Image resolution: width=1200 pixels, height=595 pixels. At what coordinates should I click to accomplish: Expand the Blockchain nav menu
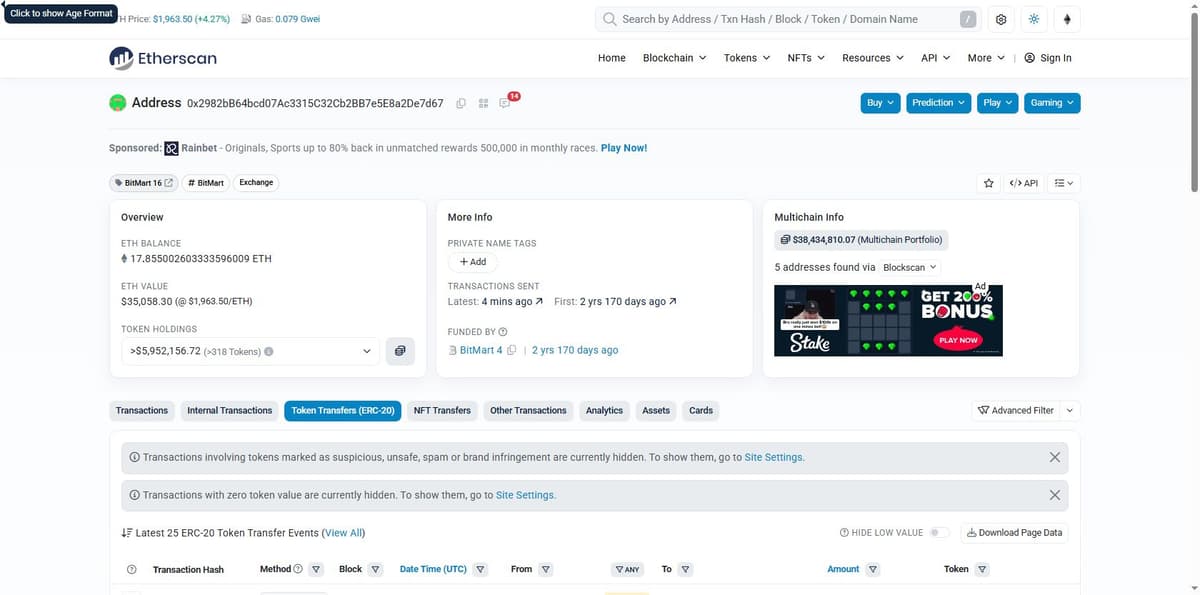[x=674, y=58]
